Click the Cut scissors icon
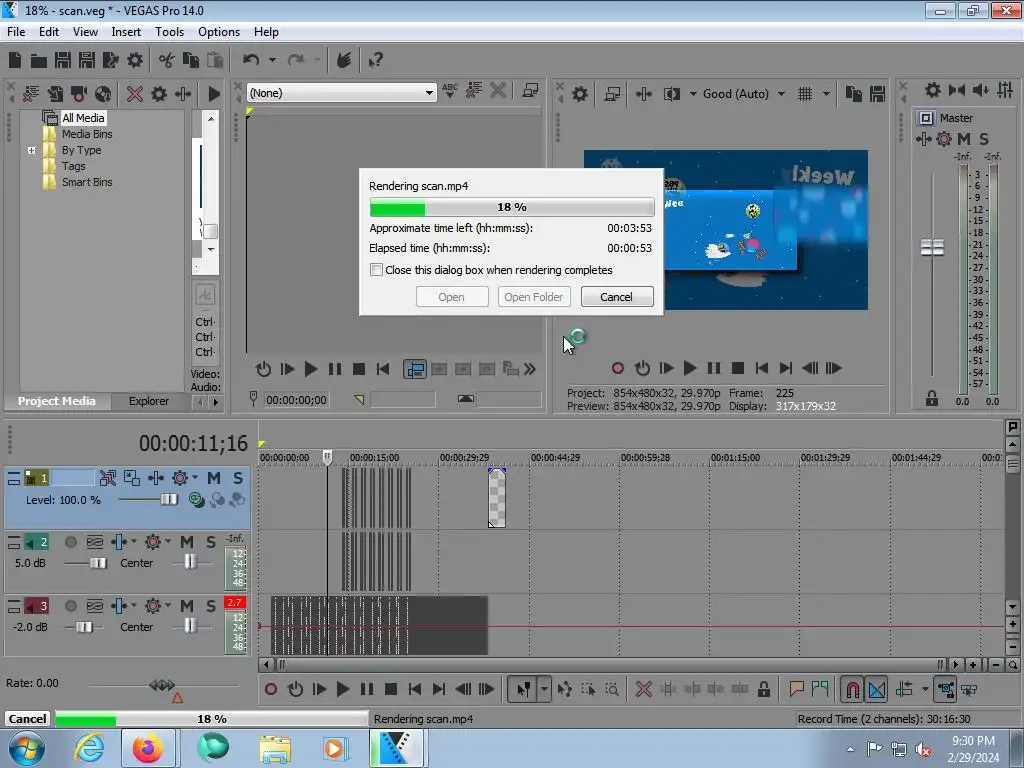 (x=167, y=60)
